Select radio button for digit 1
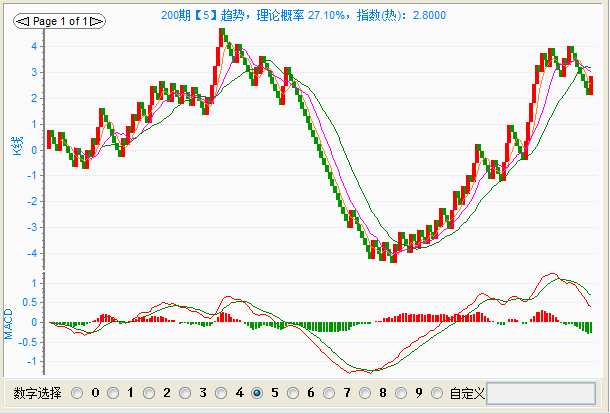 [112, 394]
